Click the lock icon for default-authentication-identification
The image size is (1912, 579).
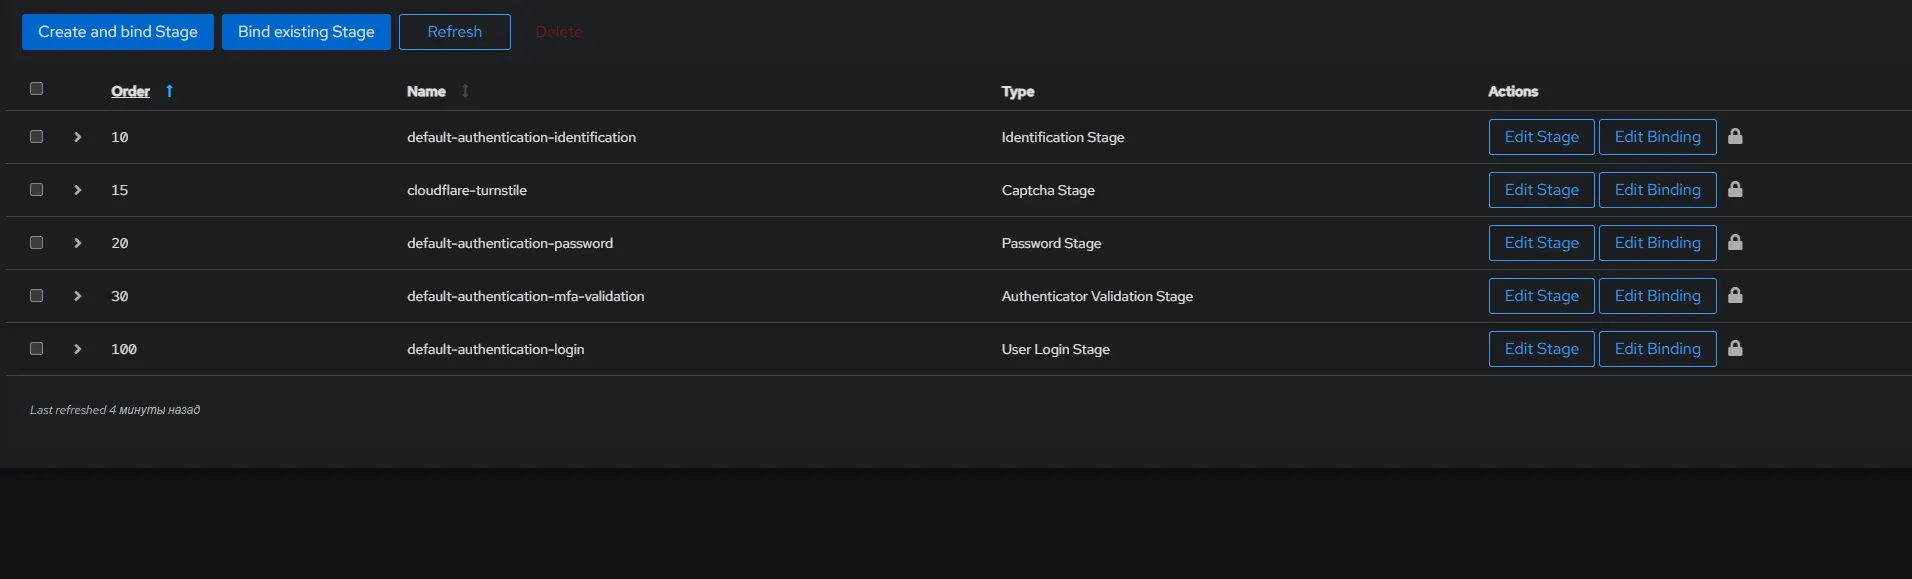[x=1735, y=136]
